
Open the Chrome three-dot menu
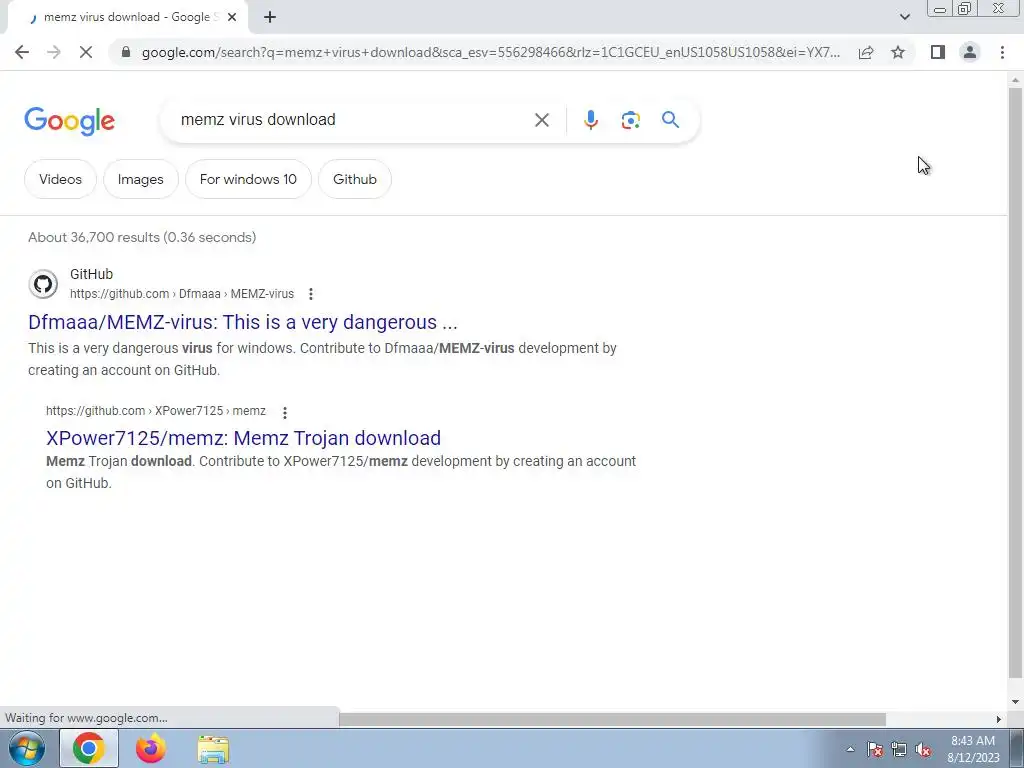[1002, 52]
